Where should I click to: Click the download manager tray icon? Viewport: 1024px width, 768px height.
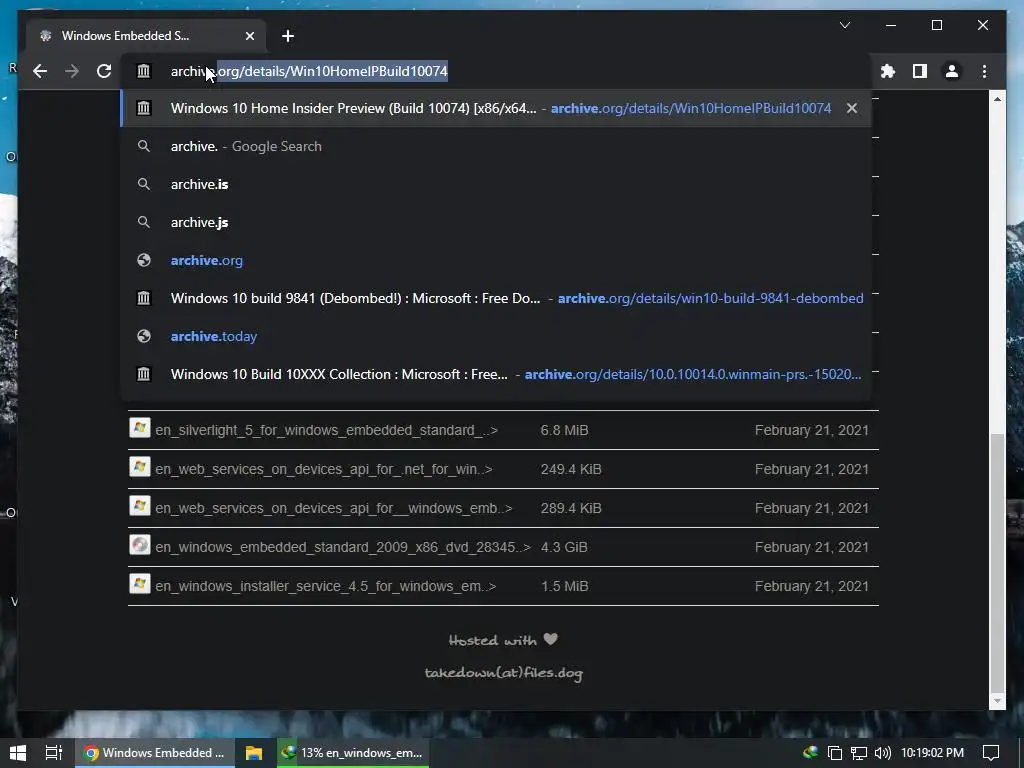(810, 753)
